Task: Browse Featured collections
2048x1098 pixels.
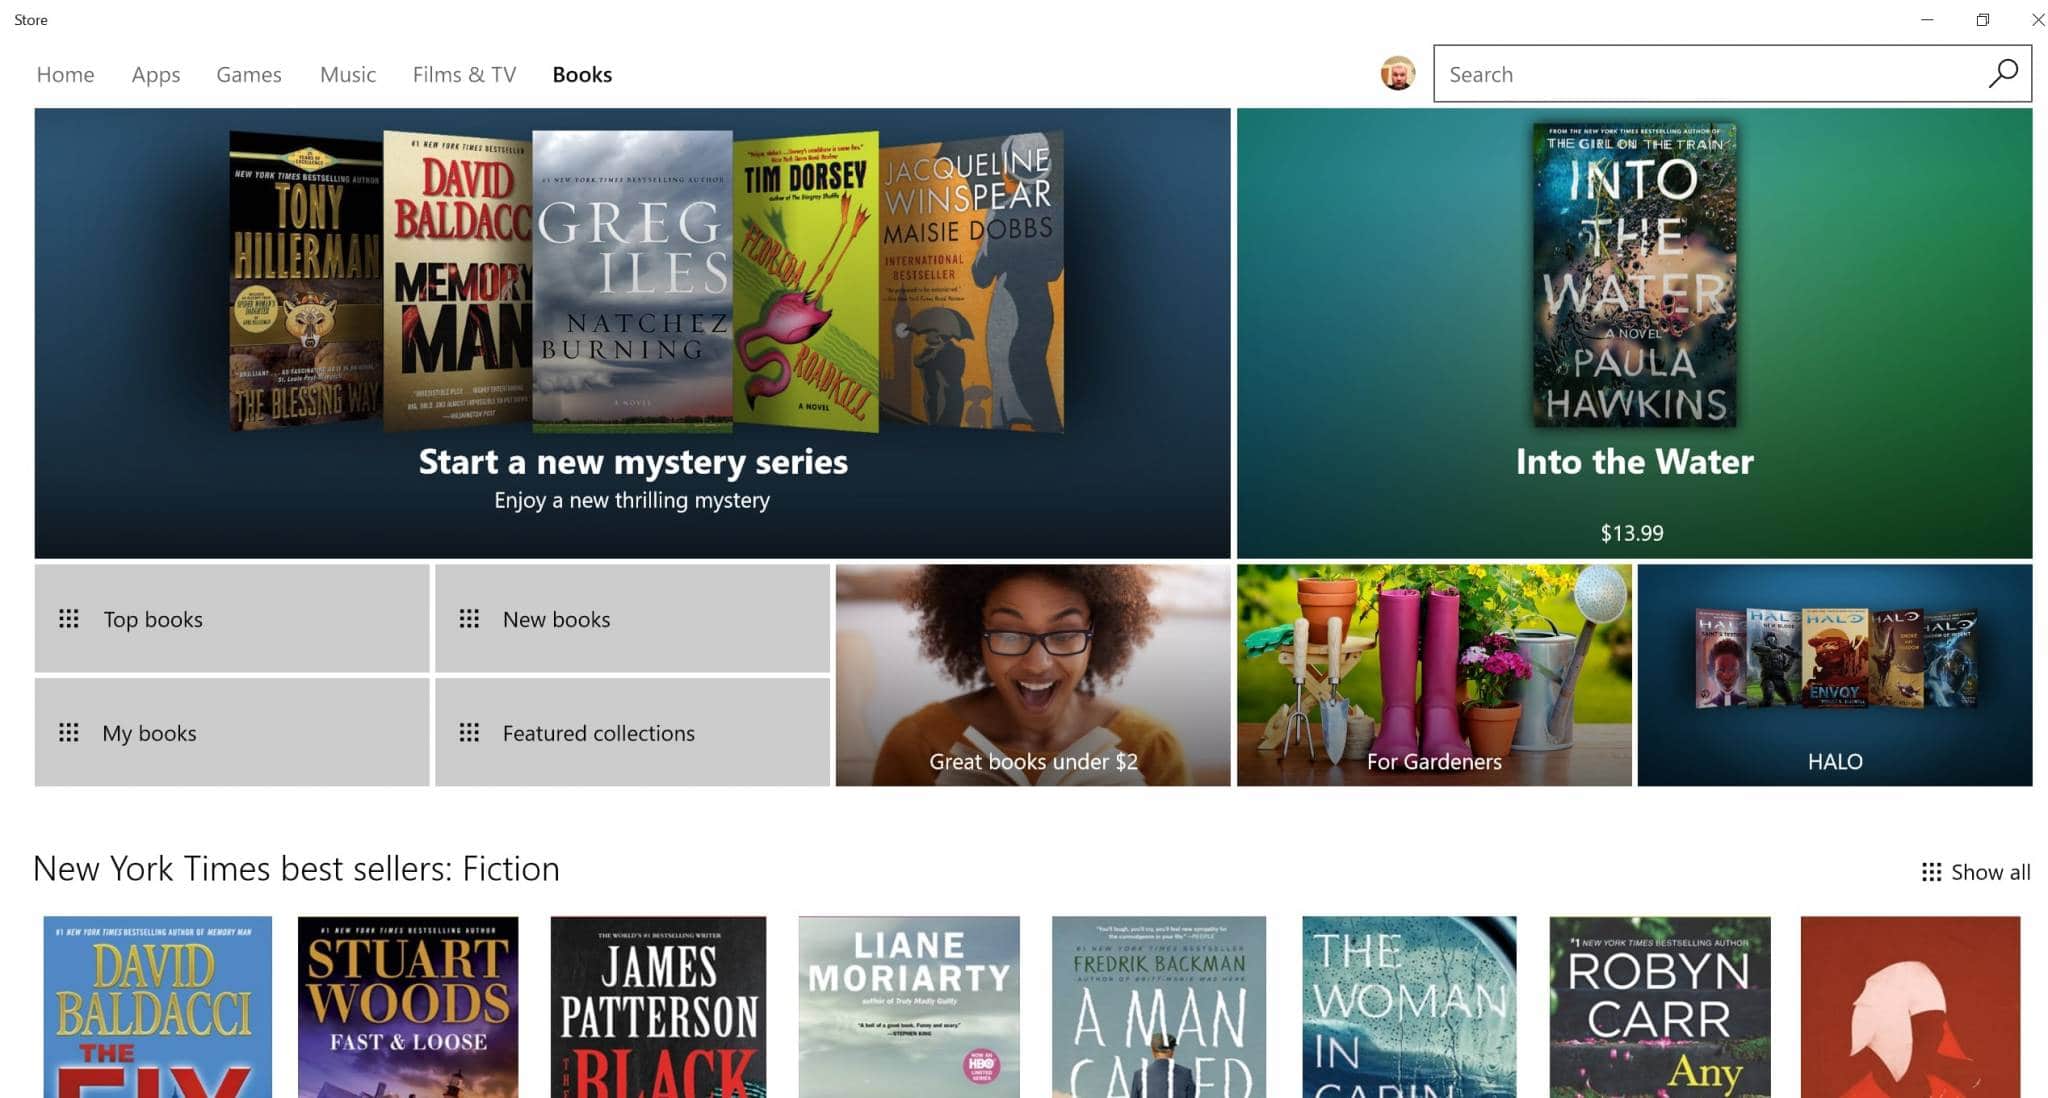Action: [632, 733]
